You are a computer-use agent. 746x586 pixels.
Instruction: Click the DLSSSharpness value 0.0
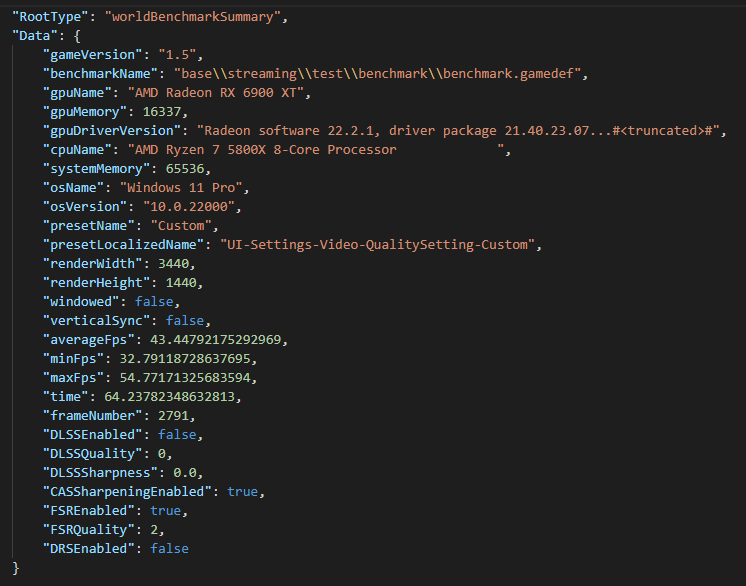click(185, 473)
